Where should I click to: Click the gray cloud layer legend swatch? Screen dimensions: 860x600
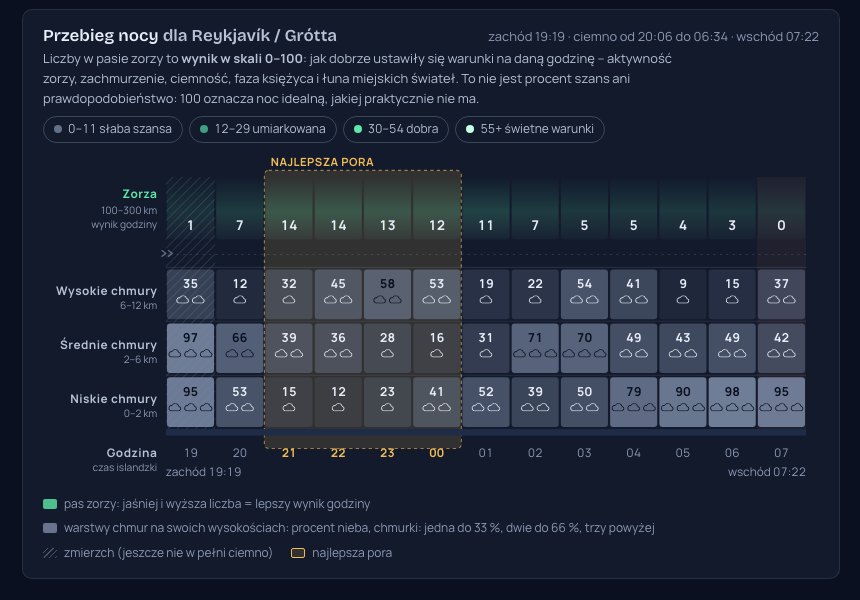click(50, 528)
